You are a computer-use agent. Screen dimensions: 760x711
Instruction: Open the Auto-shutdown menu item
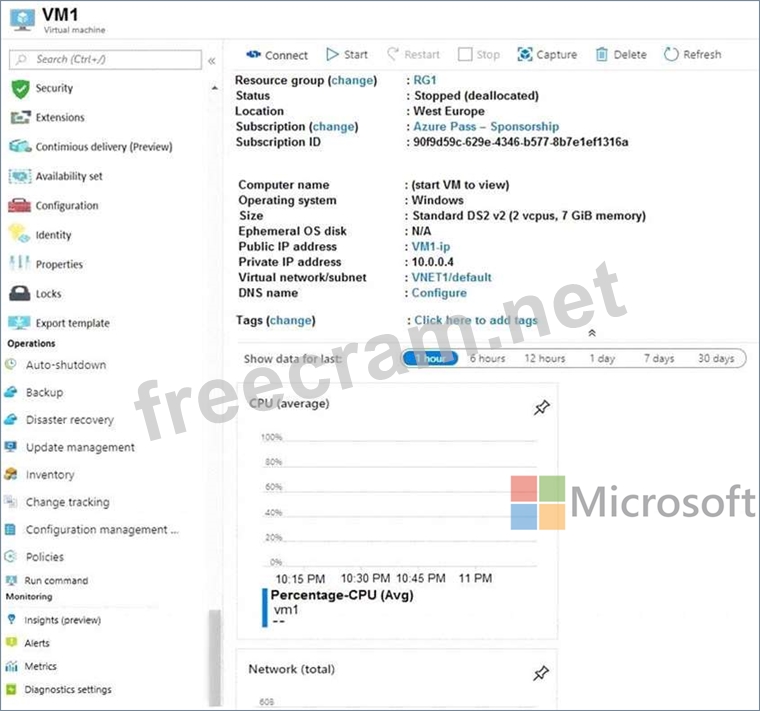[65, 365]
